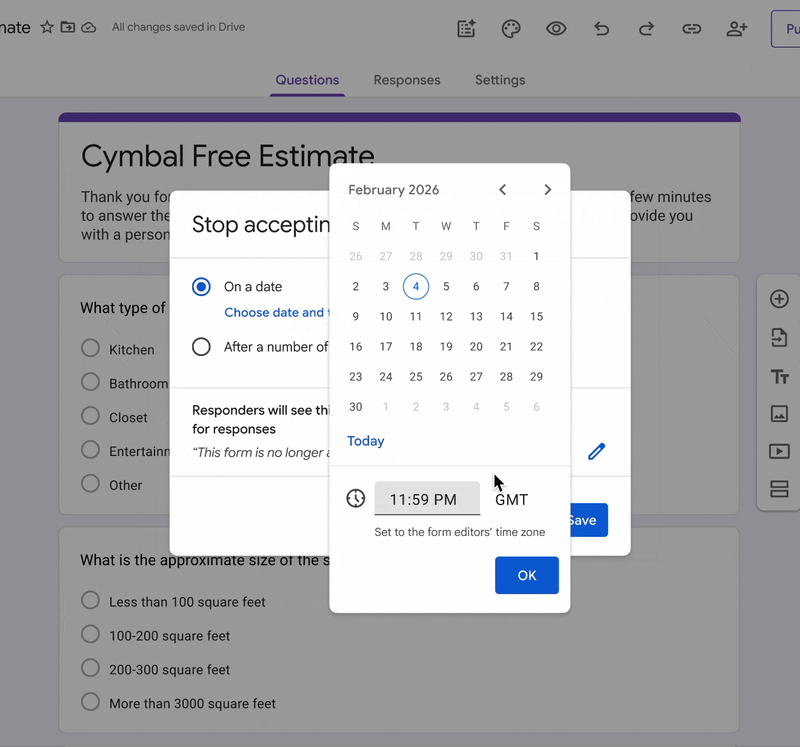Click the previous month chevron in the calendar

(502, 189)
